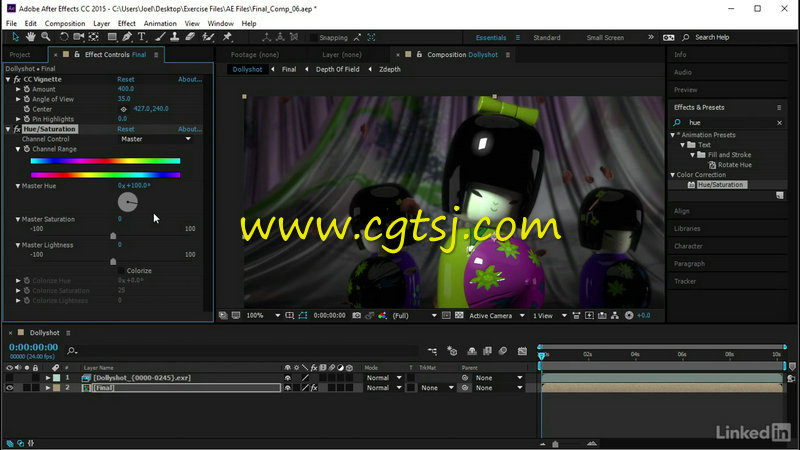This screenshot has height=450, width=800.
Task: Select the Rotation tool
Action: pos(64,37)
